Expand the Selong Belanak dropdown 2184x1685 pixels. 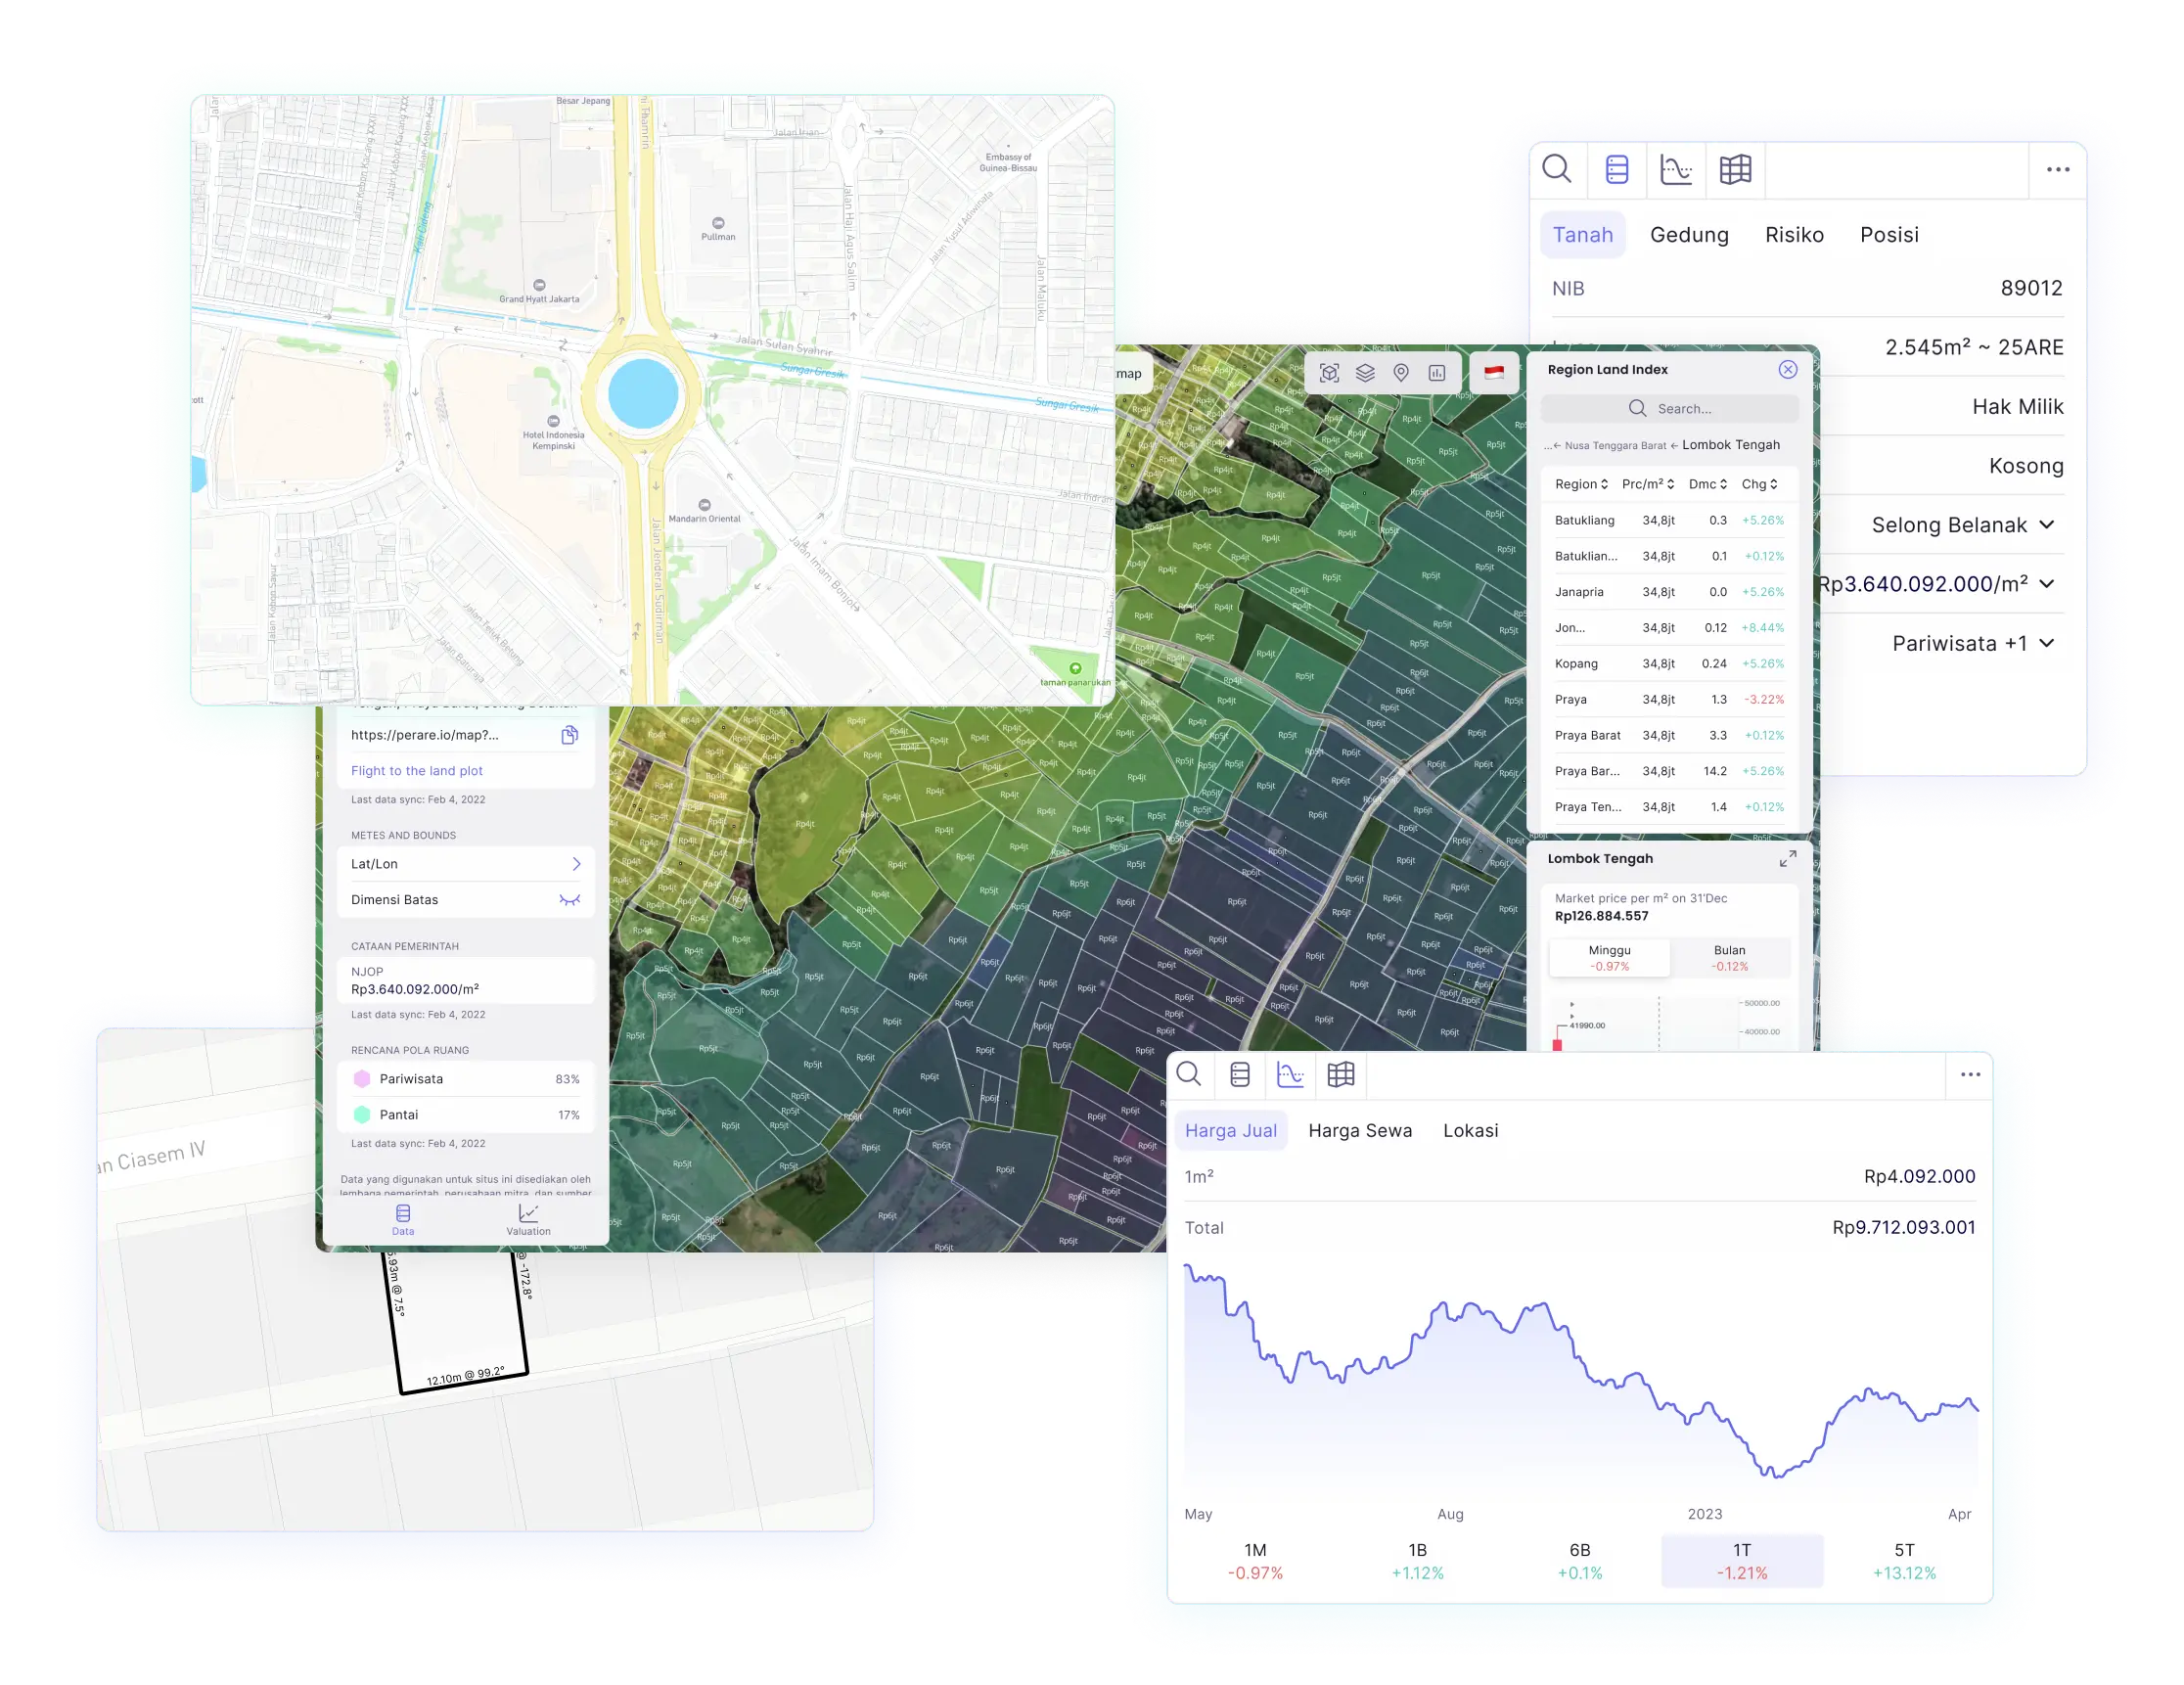point(2046,525)
